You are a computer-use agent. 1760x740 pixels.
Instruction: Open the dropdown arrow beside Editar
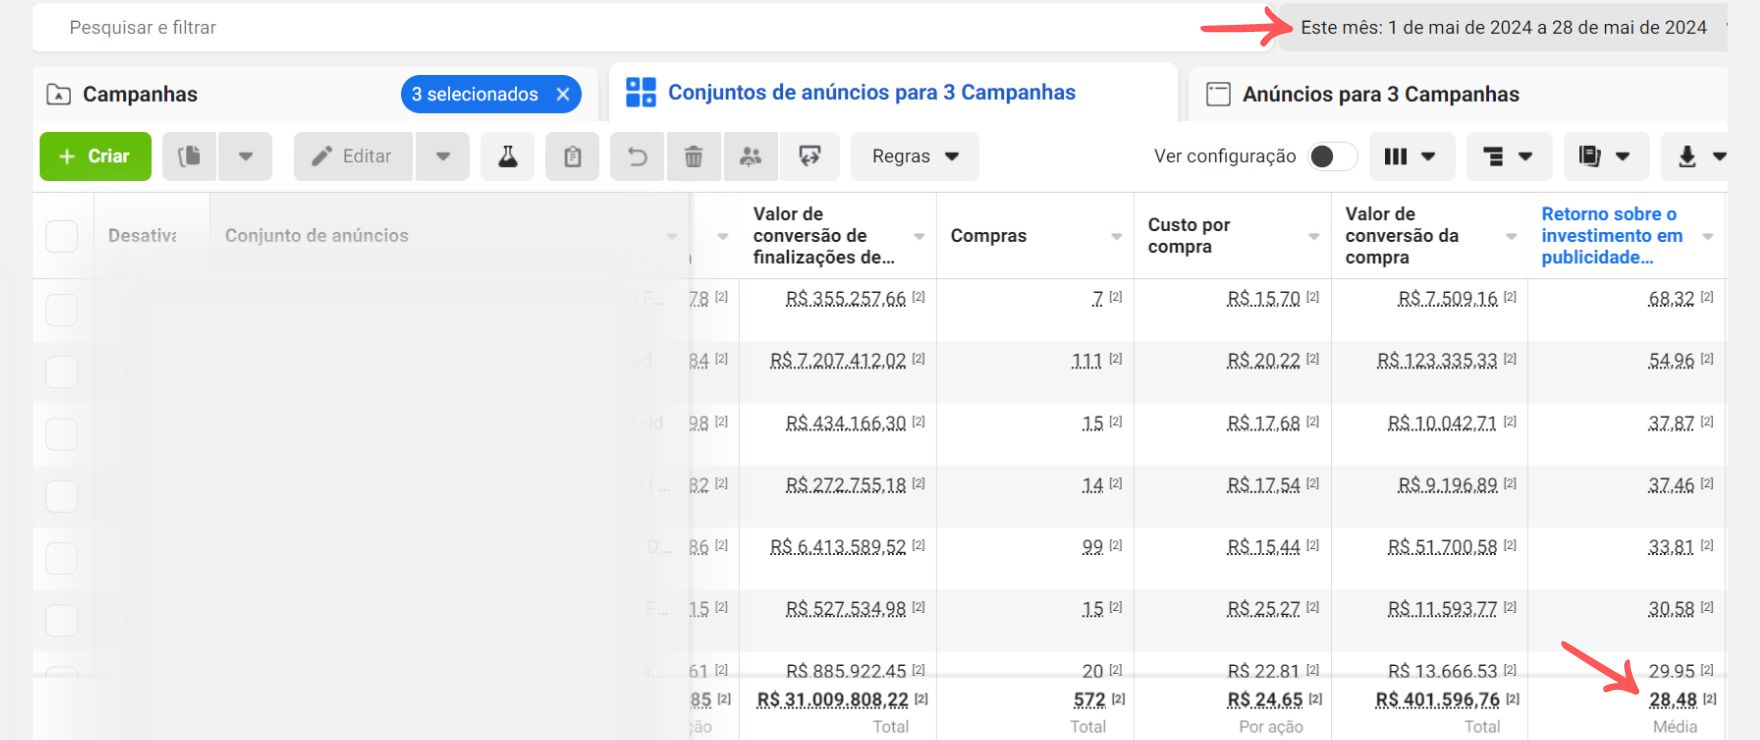pyautogui.click(x=443, y=157)
